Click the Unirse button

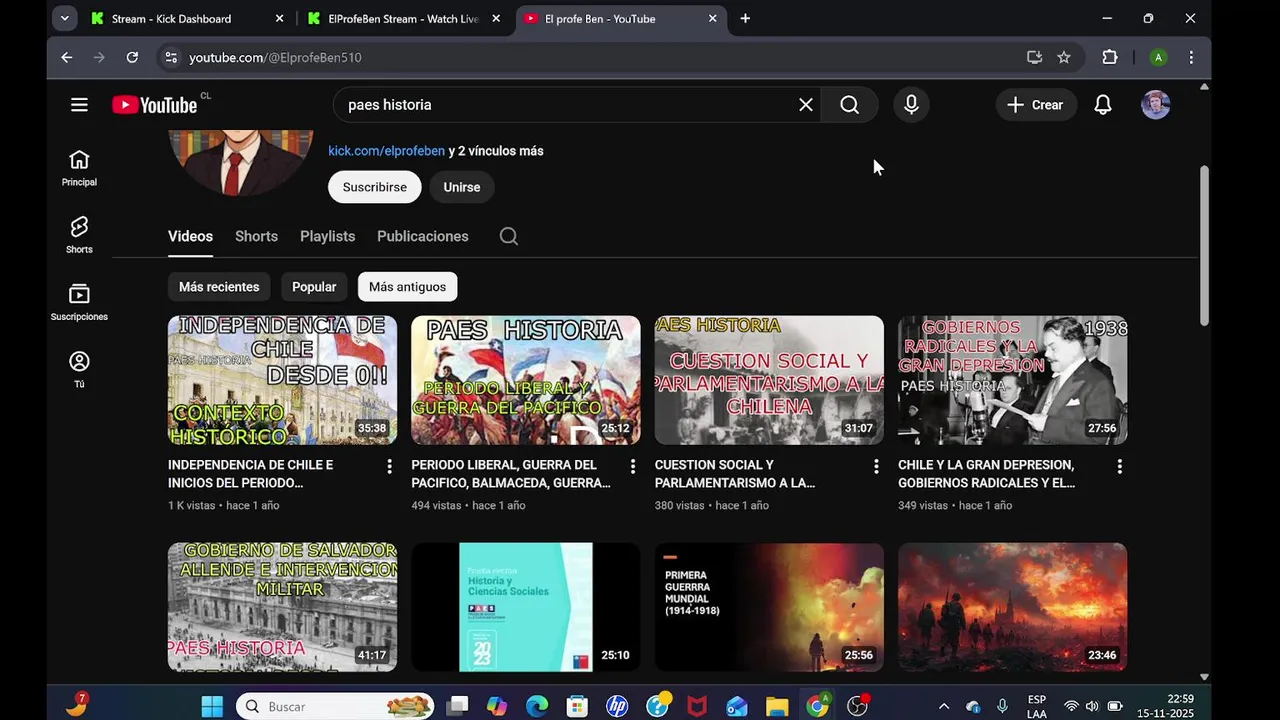click(462, 187)
